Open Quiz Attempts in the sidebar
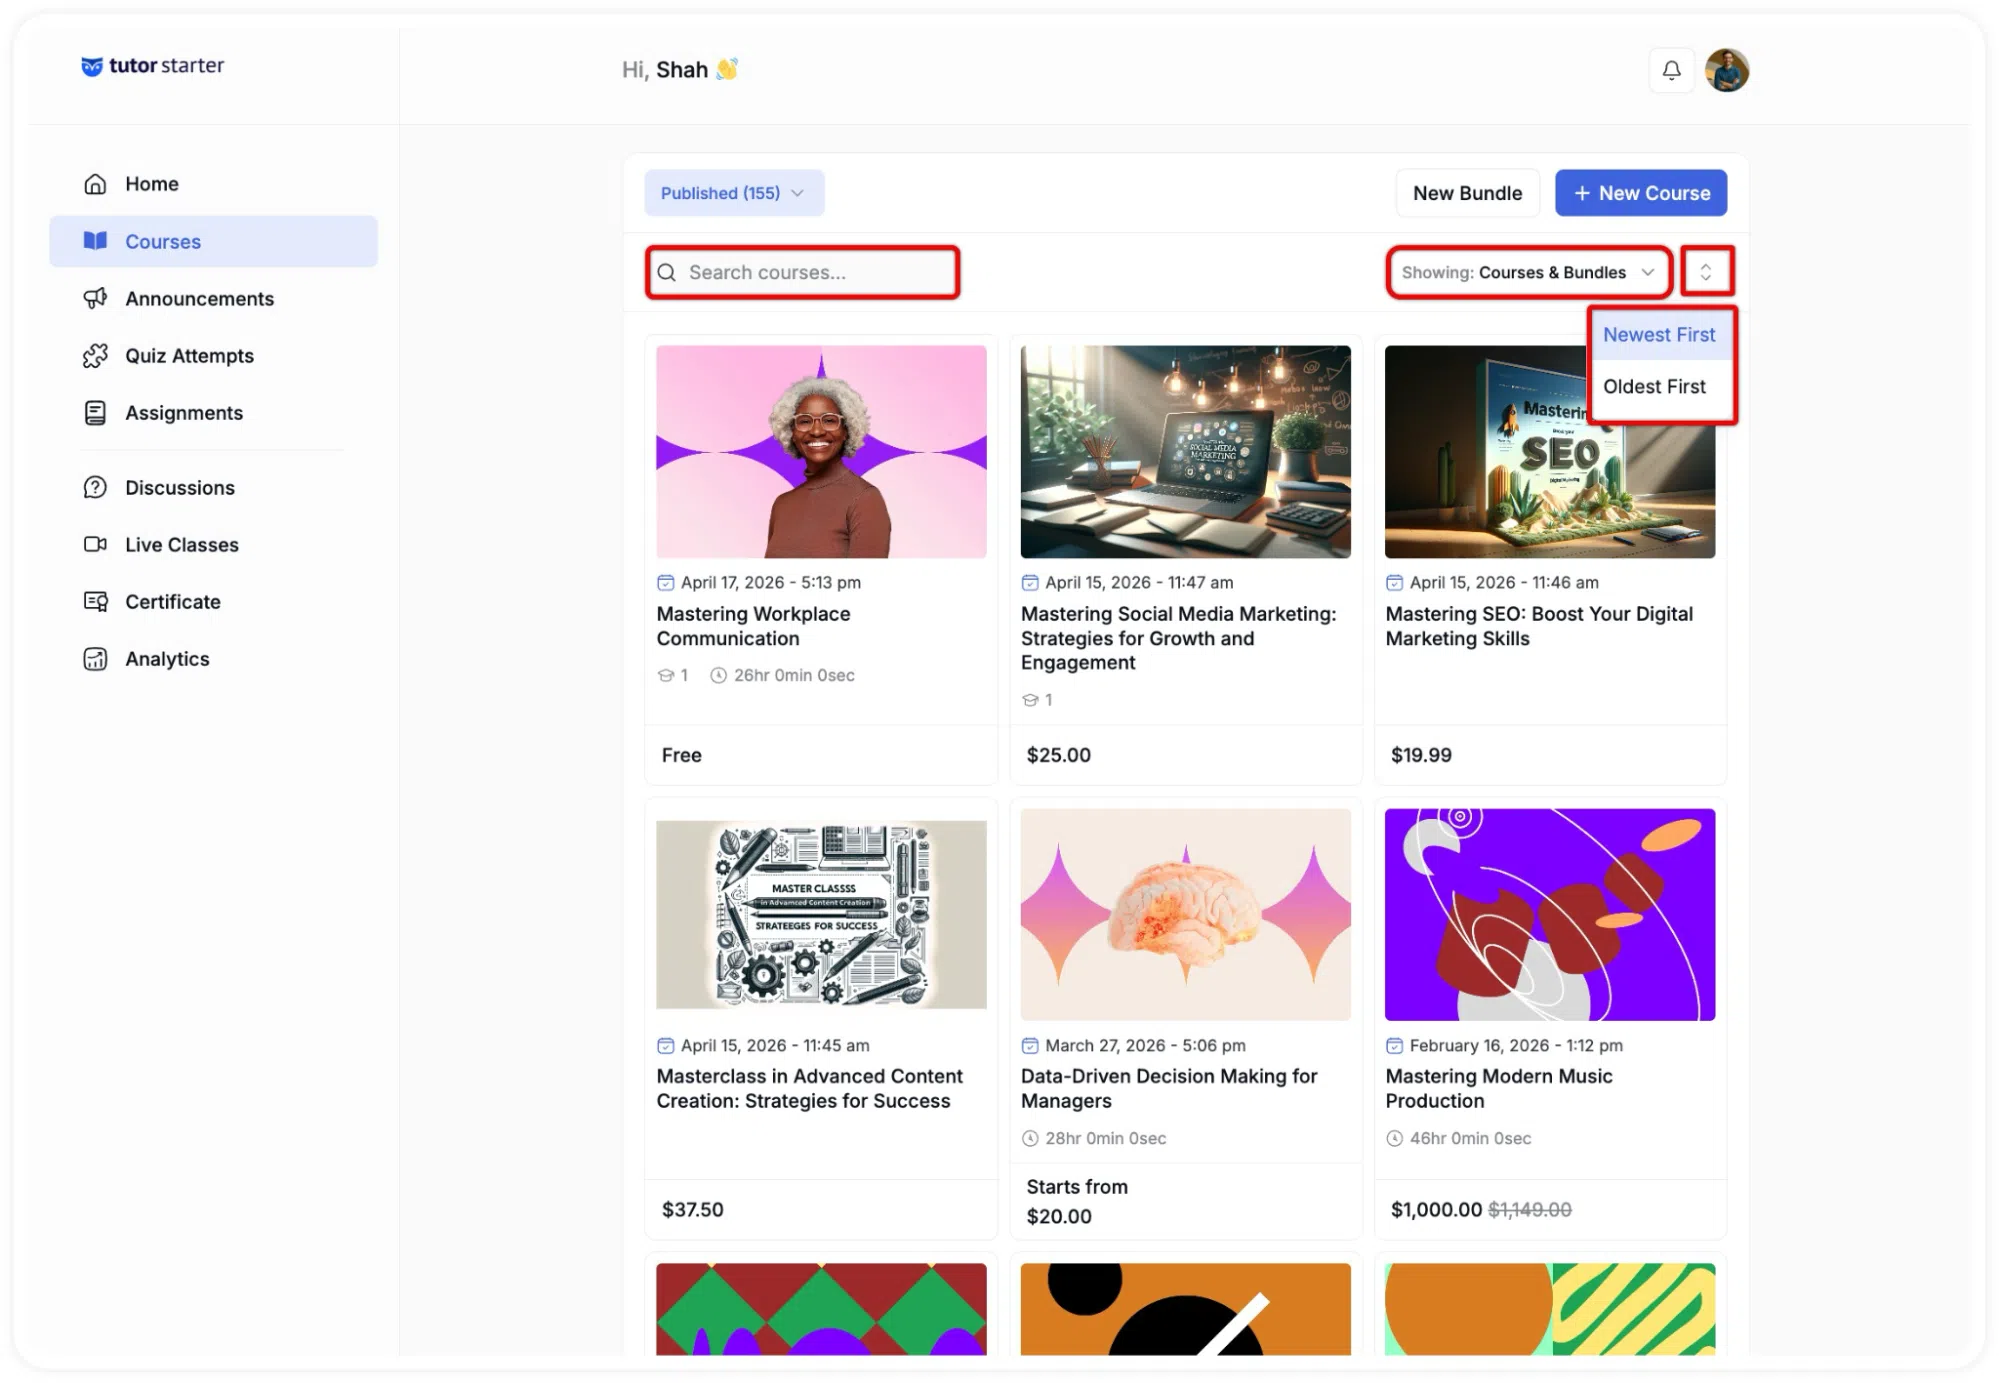Image resolution: width=1999 pixels, height=1384 pixels. click(x=213, y=355)
